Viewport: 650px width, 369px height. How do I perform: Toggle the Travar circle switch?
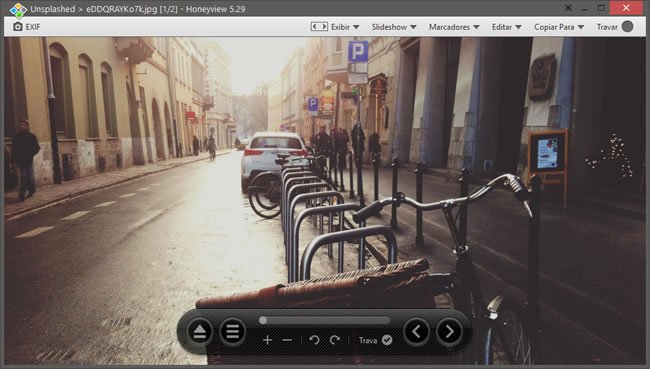[628, 27]
